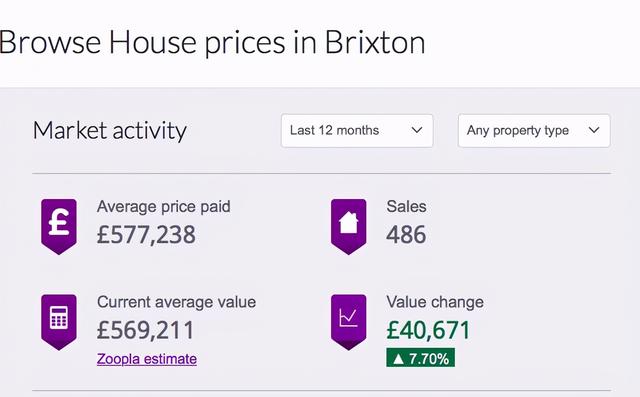Click the purple calculator icon
The image size is (640, 397).
click(x=59, y=322)
